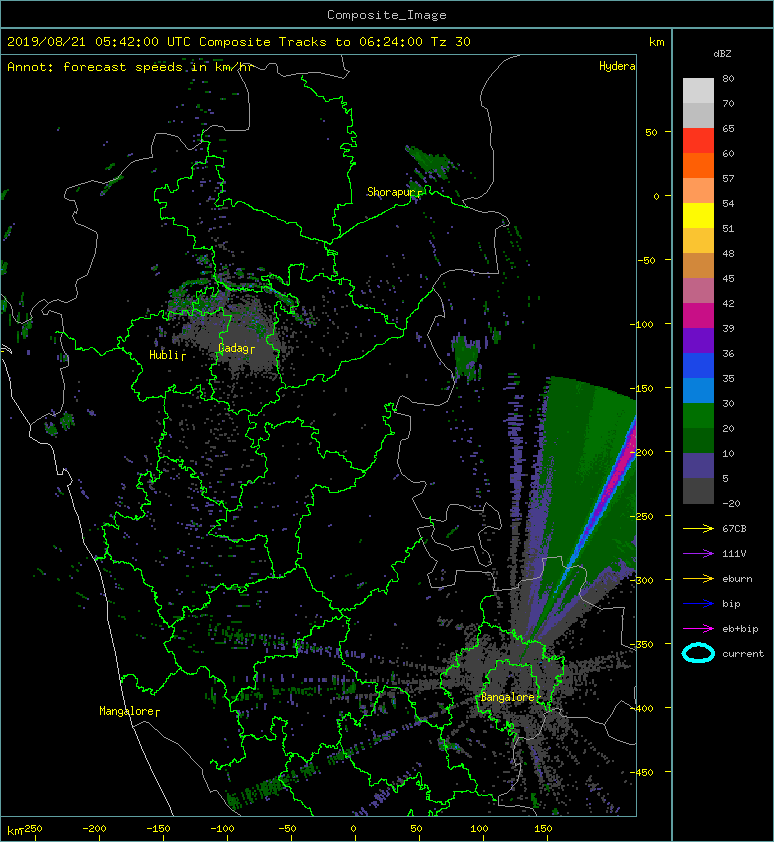This screenshot has height=842, width=774.
Task: Click the 'Bangalore' city label
Action: [508, 697]
